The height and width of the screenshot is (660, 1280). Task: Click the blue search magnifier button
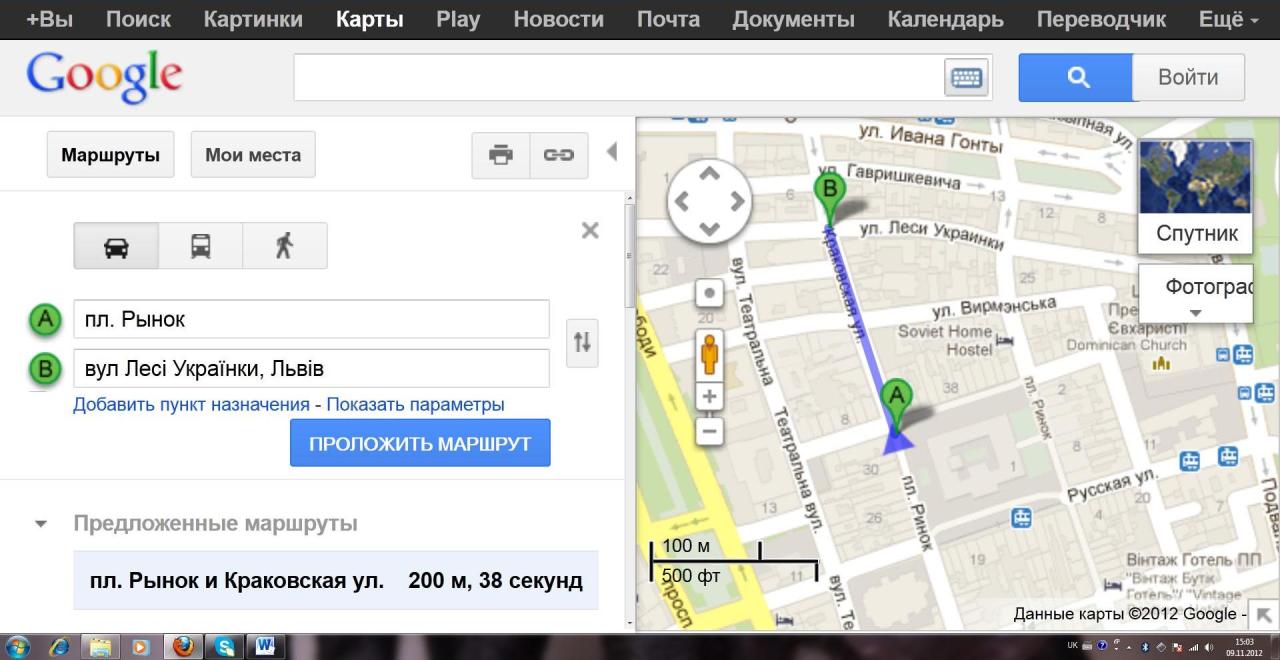coord(1076,78)
